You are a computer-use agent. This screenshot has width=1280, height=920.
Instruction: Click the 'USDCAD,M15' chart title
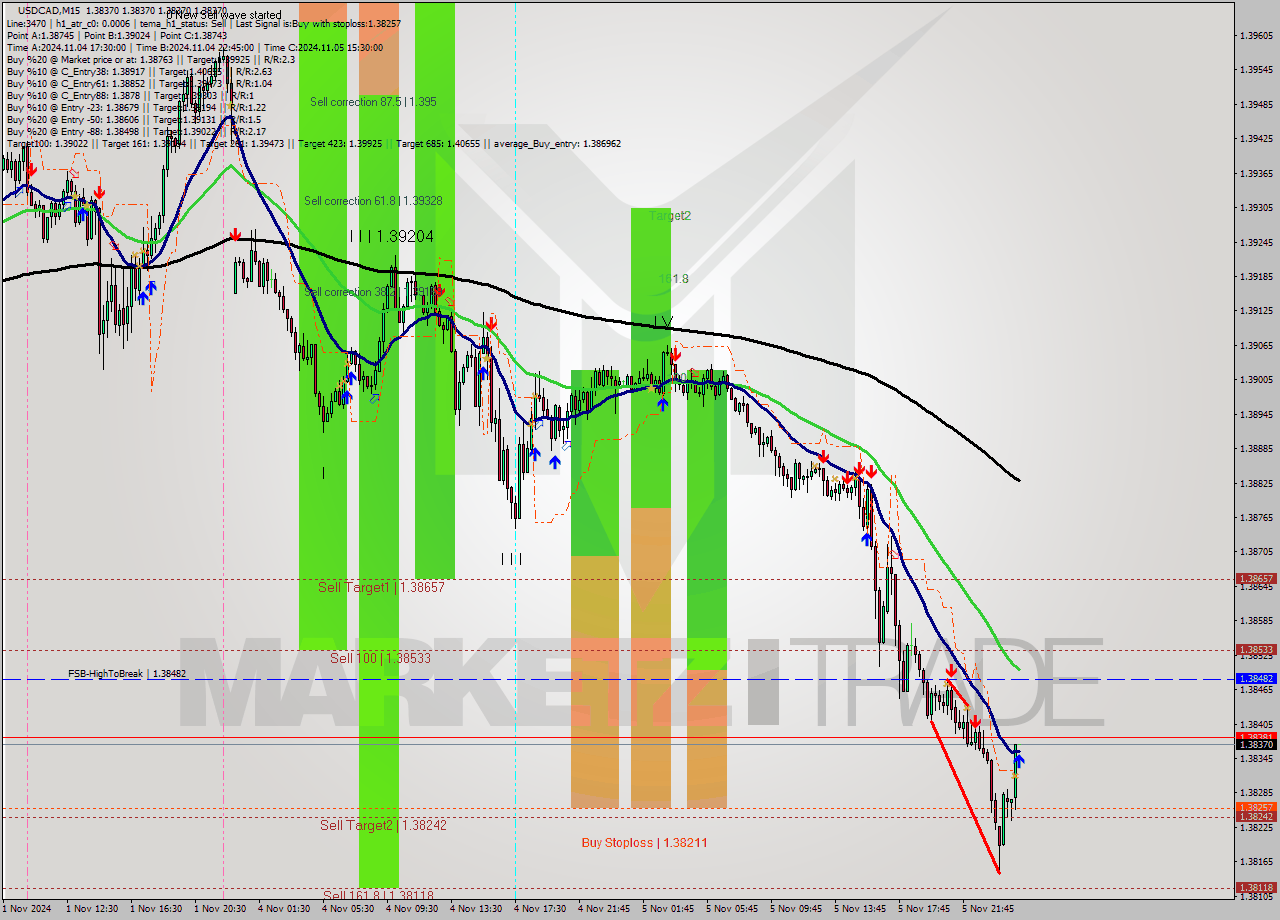(x=49, y=10)
